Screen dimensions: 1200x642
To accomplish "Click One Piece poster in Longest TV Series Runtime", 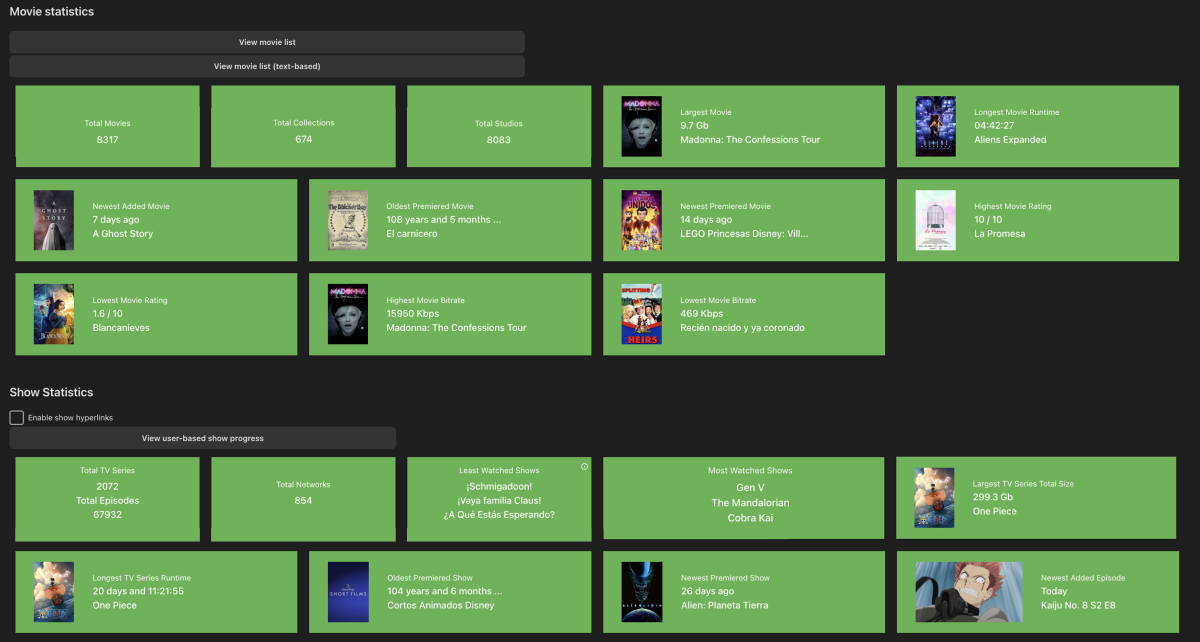I will [54, 591].
